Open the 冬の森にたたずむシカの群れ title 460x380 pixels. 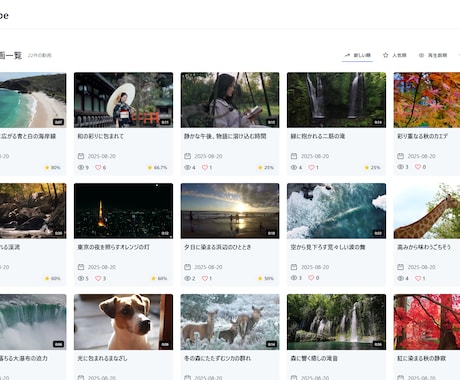[218, 358]
